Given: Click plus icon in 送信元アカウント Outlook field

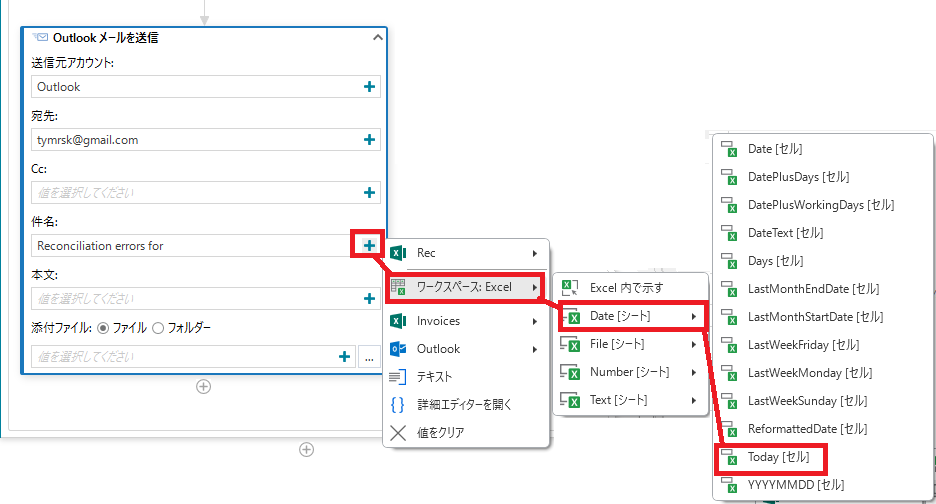Looking at the screenshot, I should click(369, 87).
